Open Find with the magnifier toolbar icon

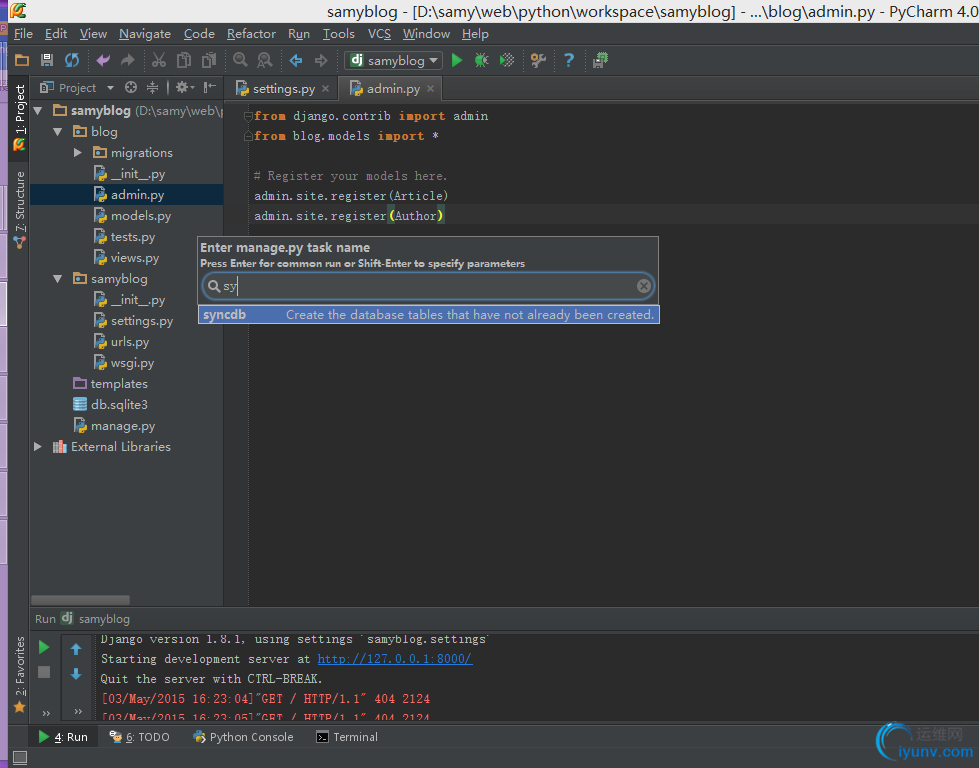[240, 61]
